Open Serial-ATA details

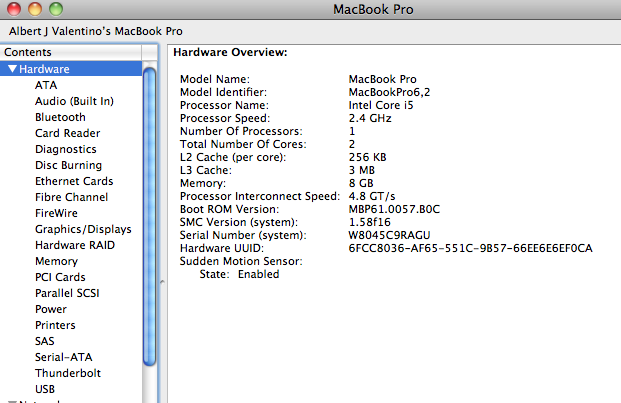pos(63,357)
